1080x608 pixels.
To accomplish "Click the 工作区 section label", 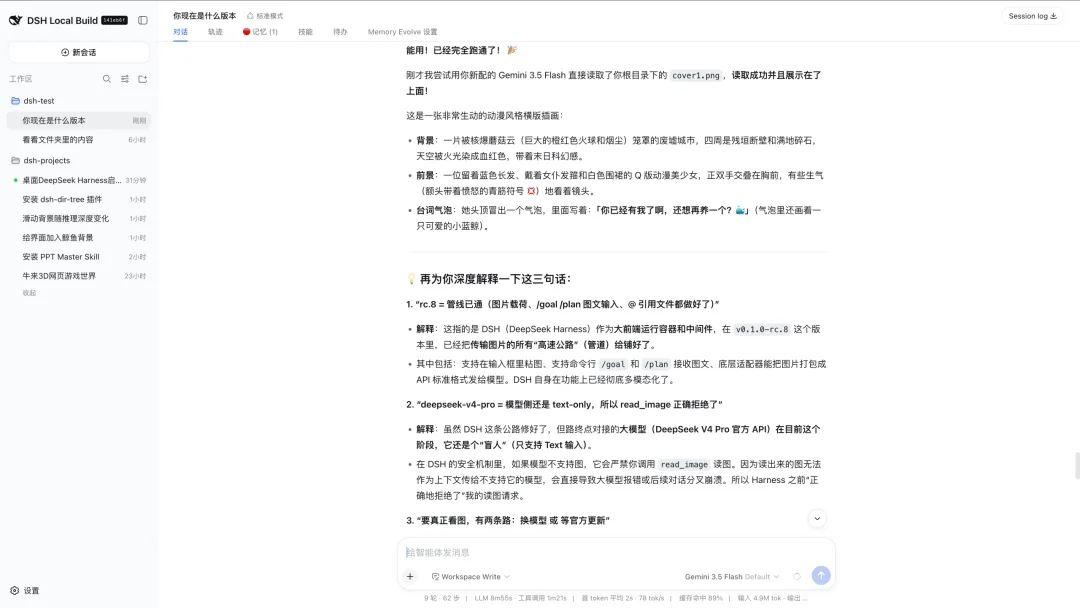I will (x=21, y=79).
